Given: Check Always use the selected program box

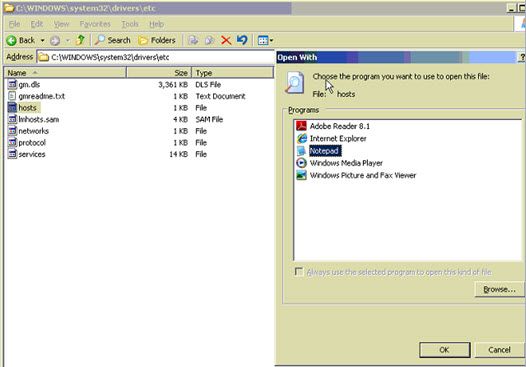Looking at the screenshot, I should [299, 271].
